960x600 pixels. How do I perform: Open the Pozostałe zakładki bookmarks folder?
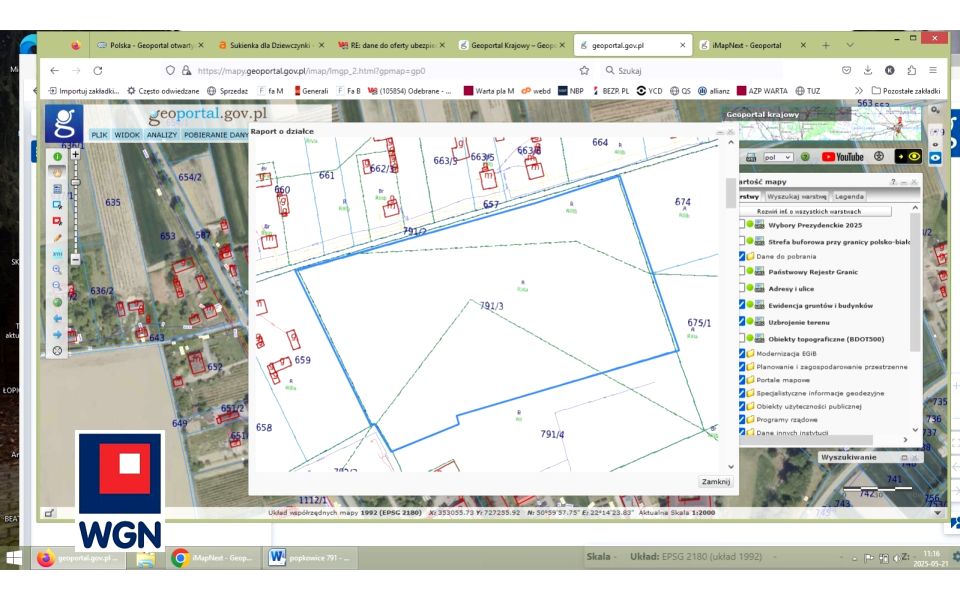click(x=906, y=91)
